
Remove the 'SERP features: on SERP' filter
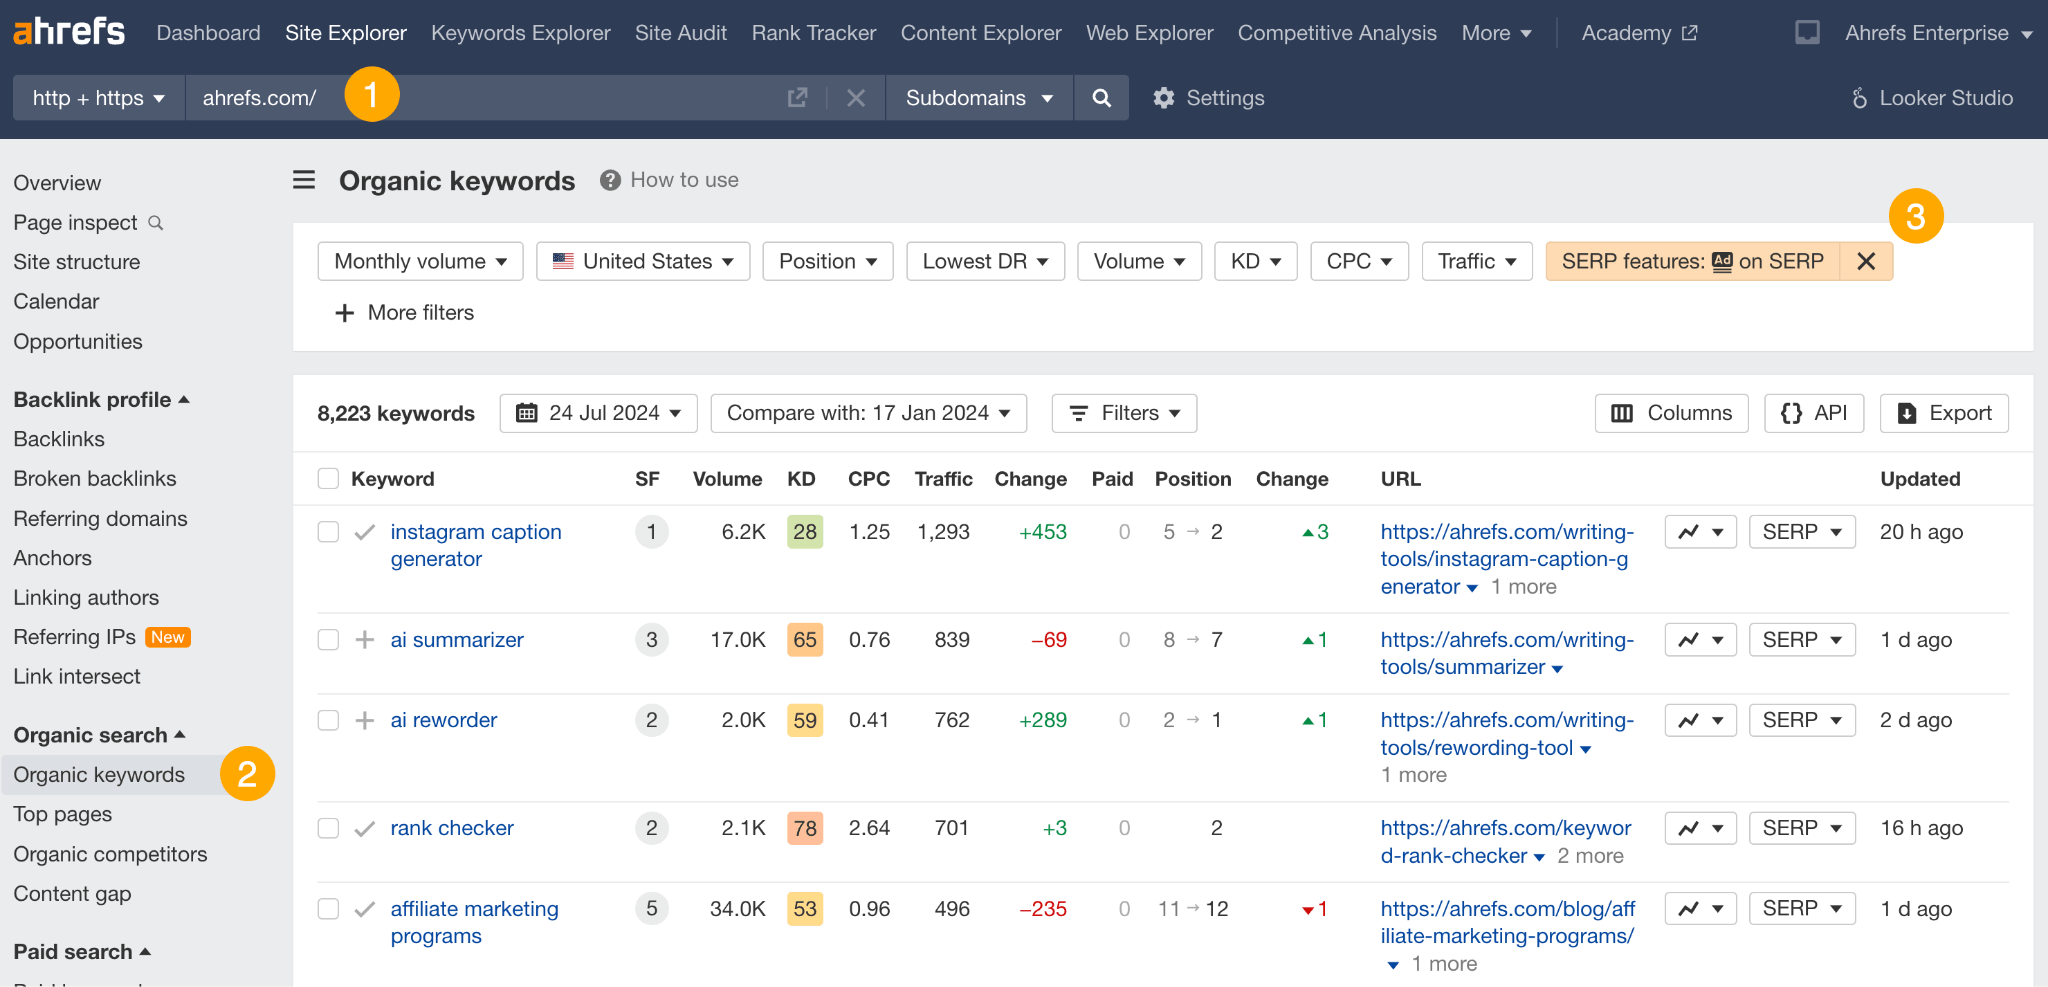pyautogui.click(x=1866, y=261)
